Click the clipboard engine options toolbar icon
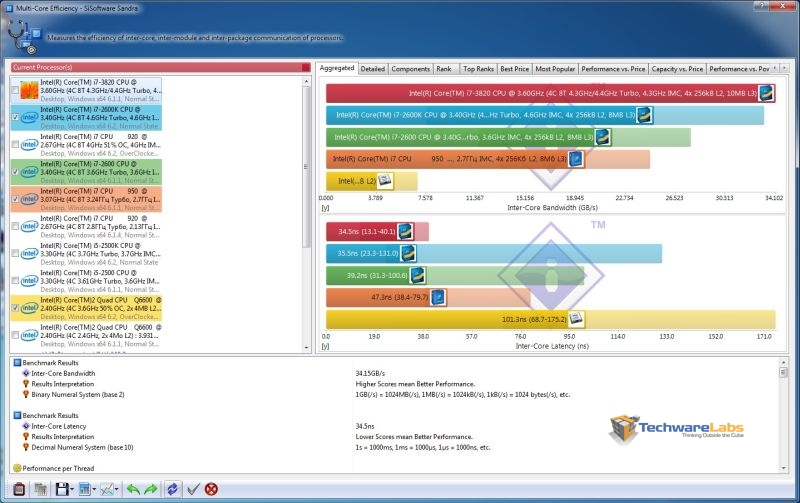Viewport: 800px width, 503px height. (x=19, y=489)
